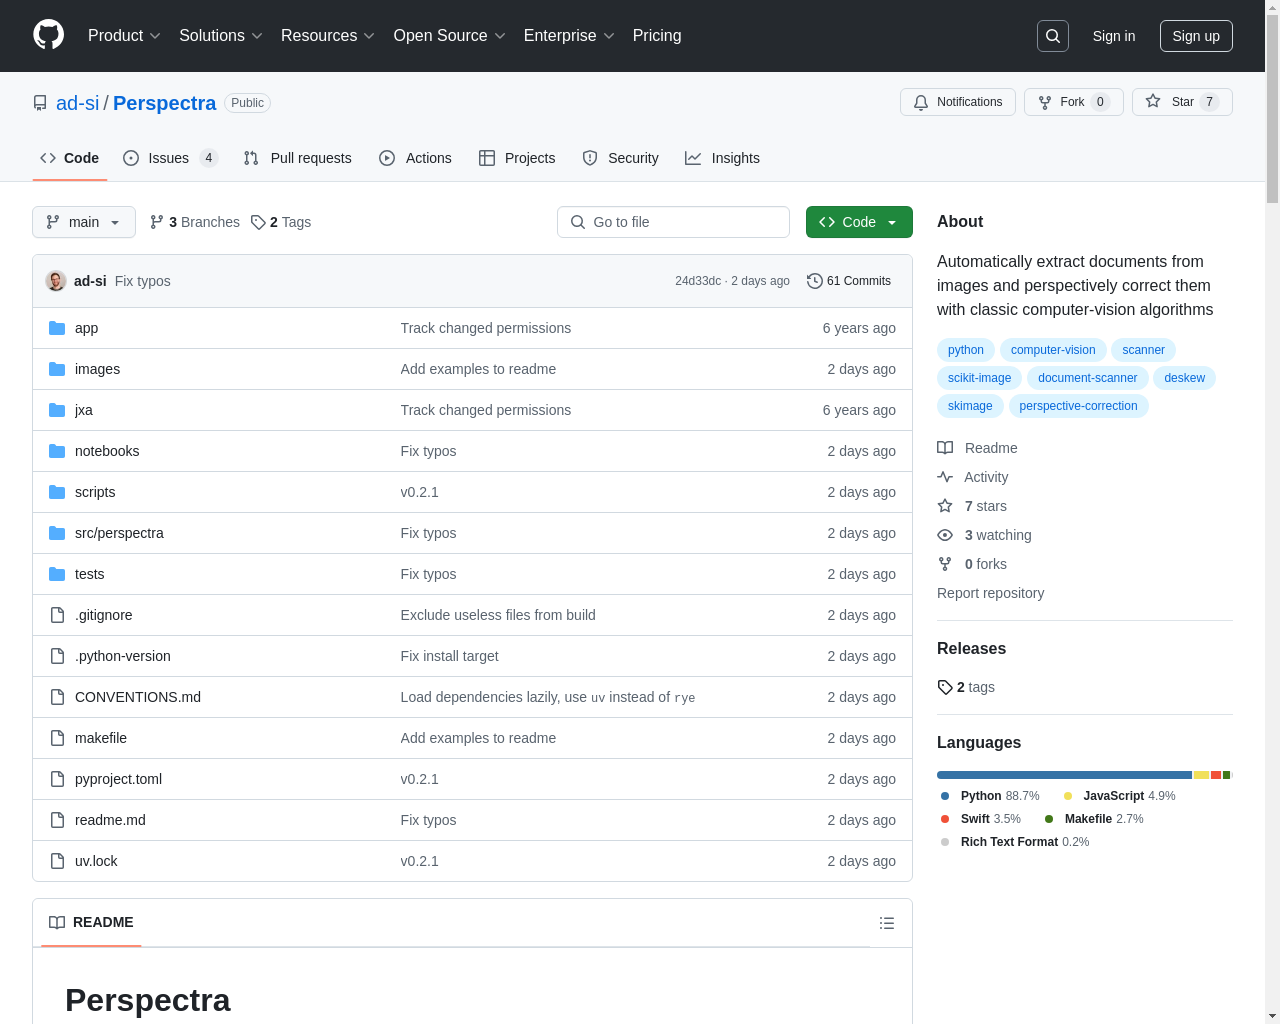The height and width of the screenshot is (1024, 1280).
Task: Open the 3 Branches link
Action: click(x=195, y=222)
